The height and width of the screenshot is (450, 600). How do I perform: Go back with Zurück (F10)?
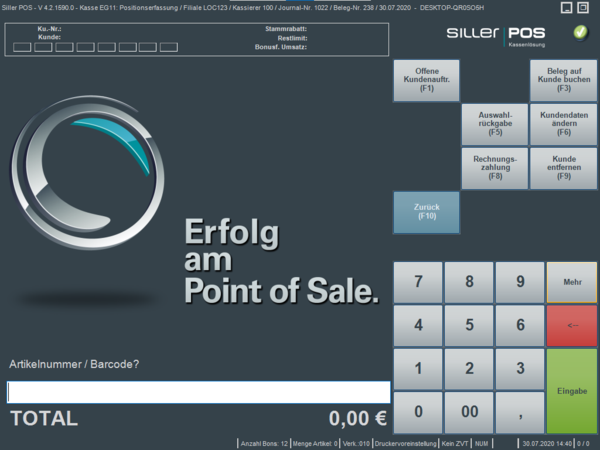click(426, 212)
